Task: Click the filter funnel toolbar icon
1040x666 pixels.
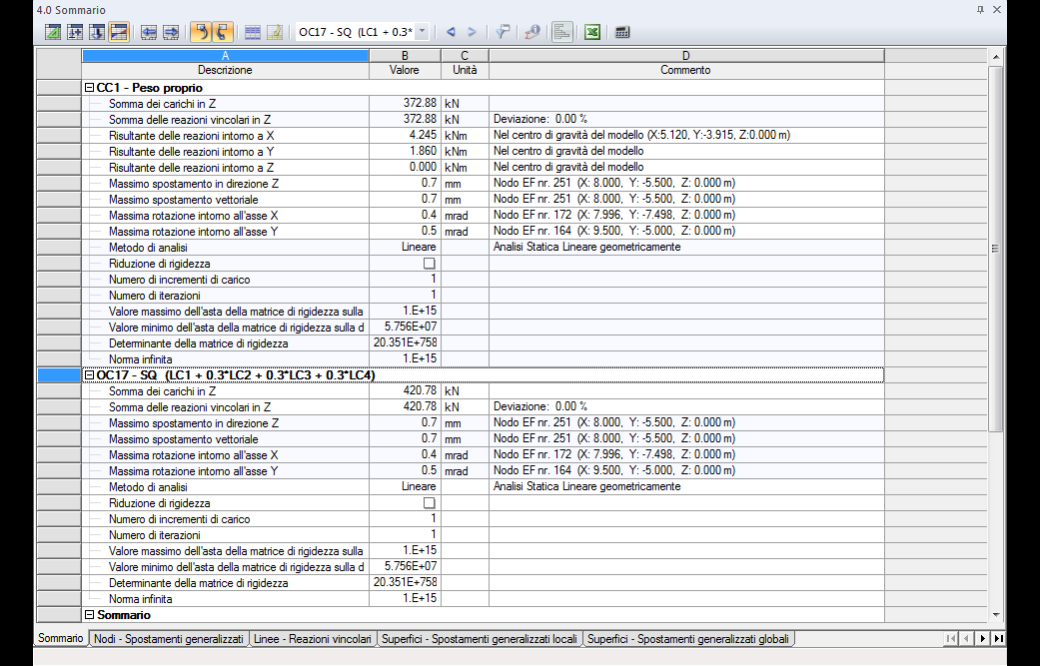Action: click(x=502, y=32)
